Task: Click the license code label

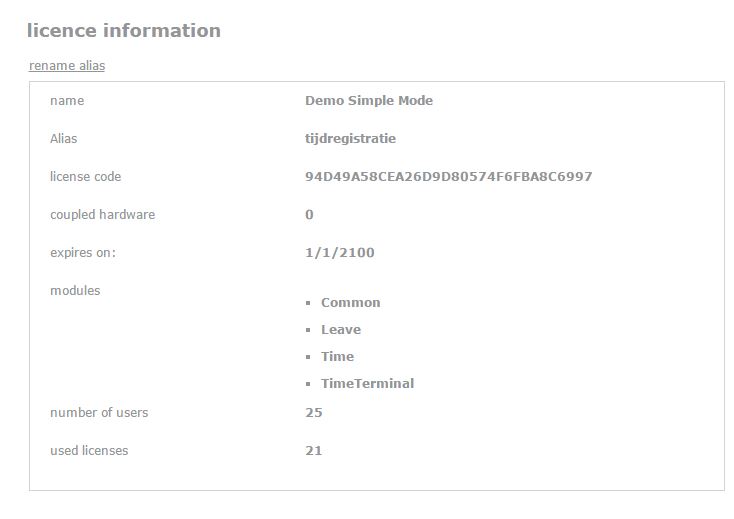Action: click(x=85, y=176)
